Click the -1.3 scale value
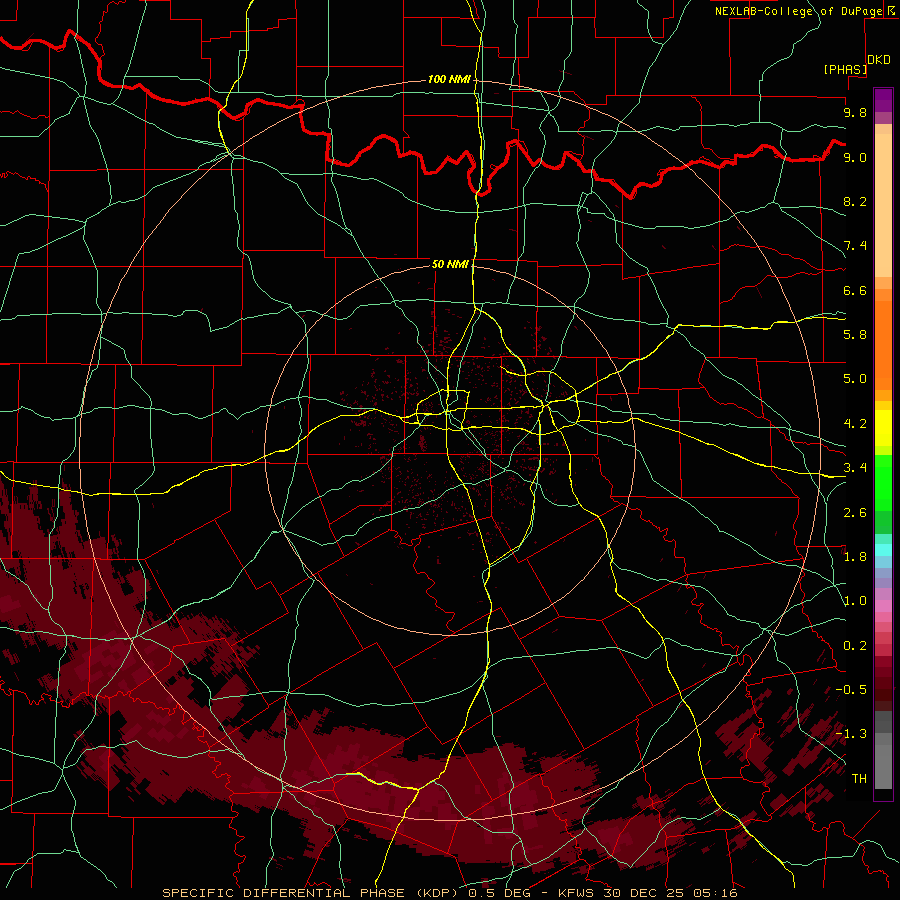This screenshot has height=900, width=900. [851, 734]
